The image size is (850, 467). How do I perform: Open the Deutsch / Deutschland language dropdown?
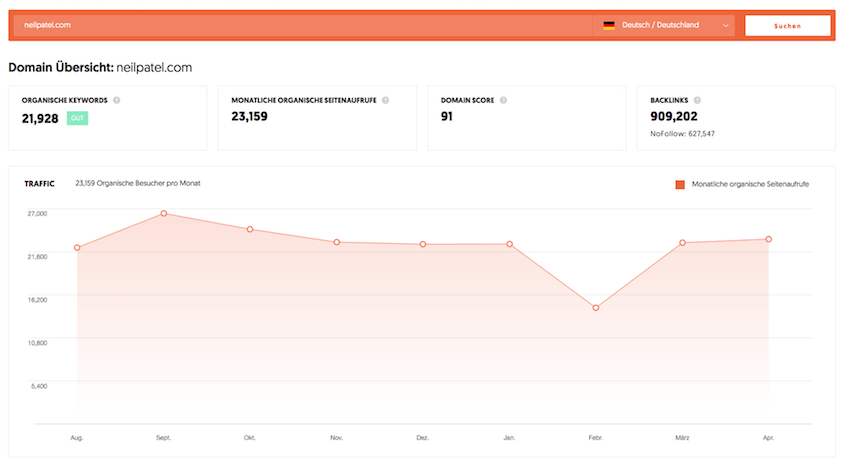665,25
